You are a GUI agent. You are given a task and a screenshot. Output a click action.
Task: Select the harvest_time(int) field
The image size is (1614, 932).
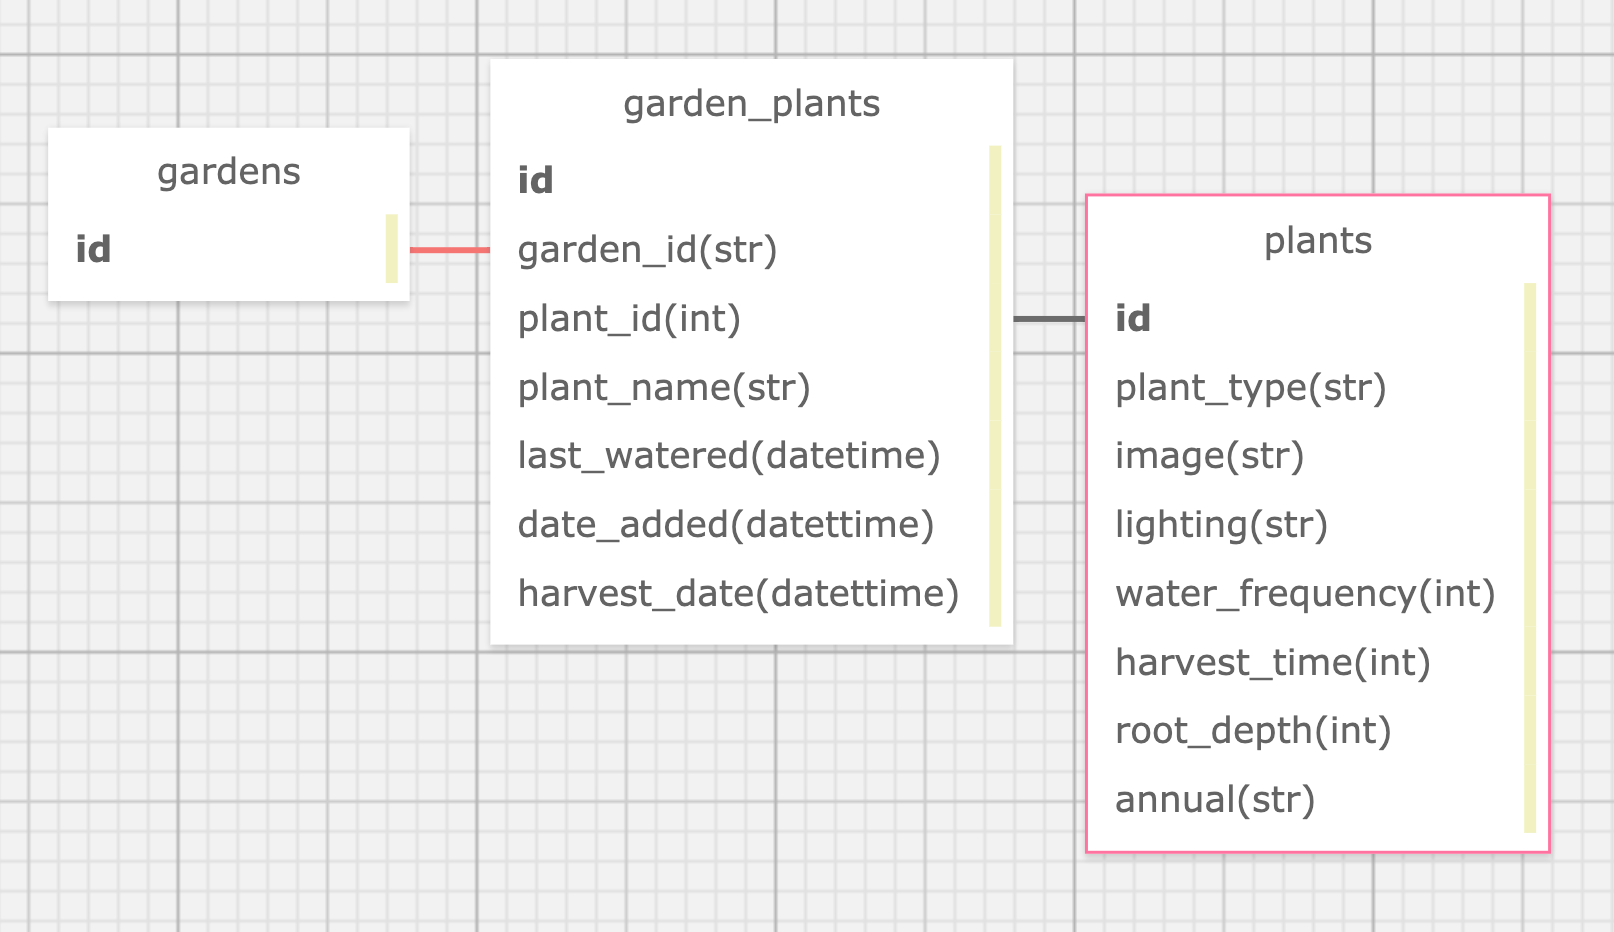[x=1272, y=662]
